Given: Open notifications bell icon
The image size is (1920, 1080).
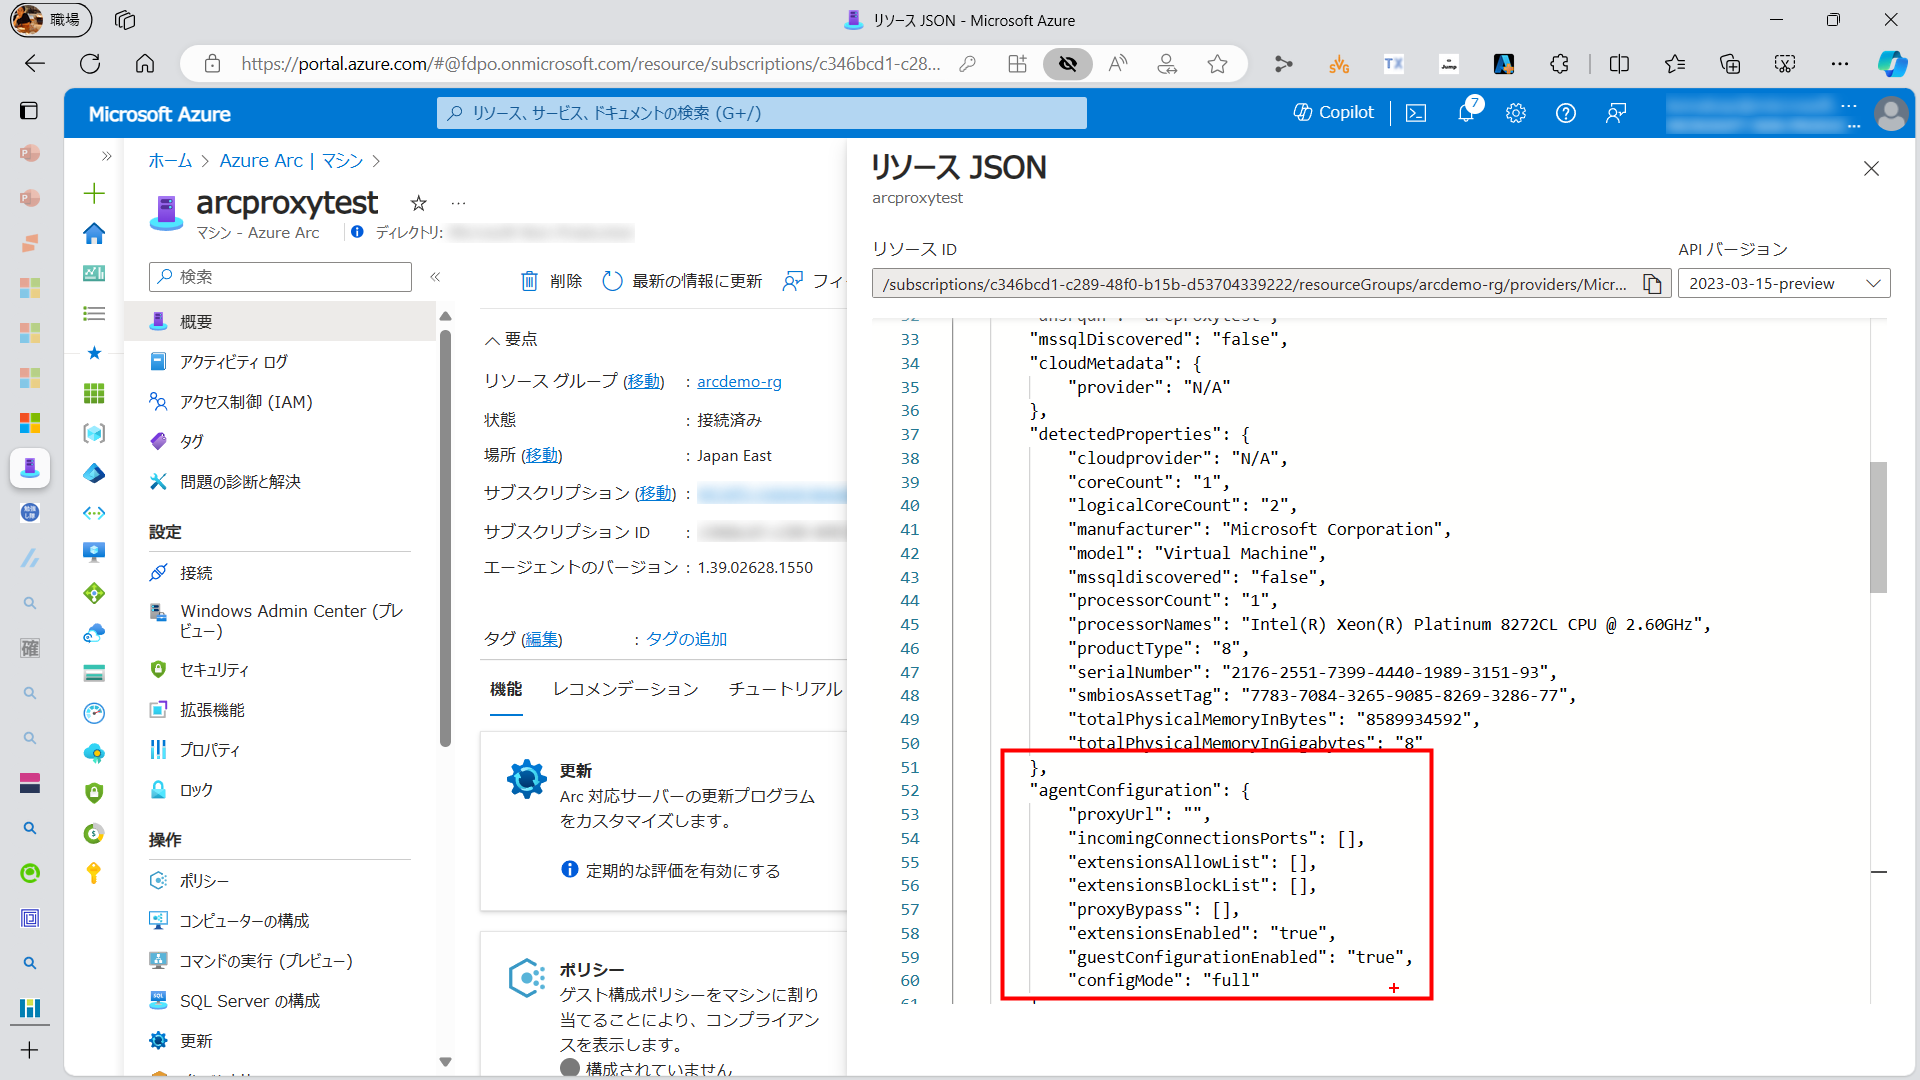Looking at the screenshot, I should coord(1467,113).
